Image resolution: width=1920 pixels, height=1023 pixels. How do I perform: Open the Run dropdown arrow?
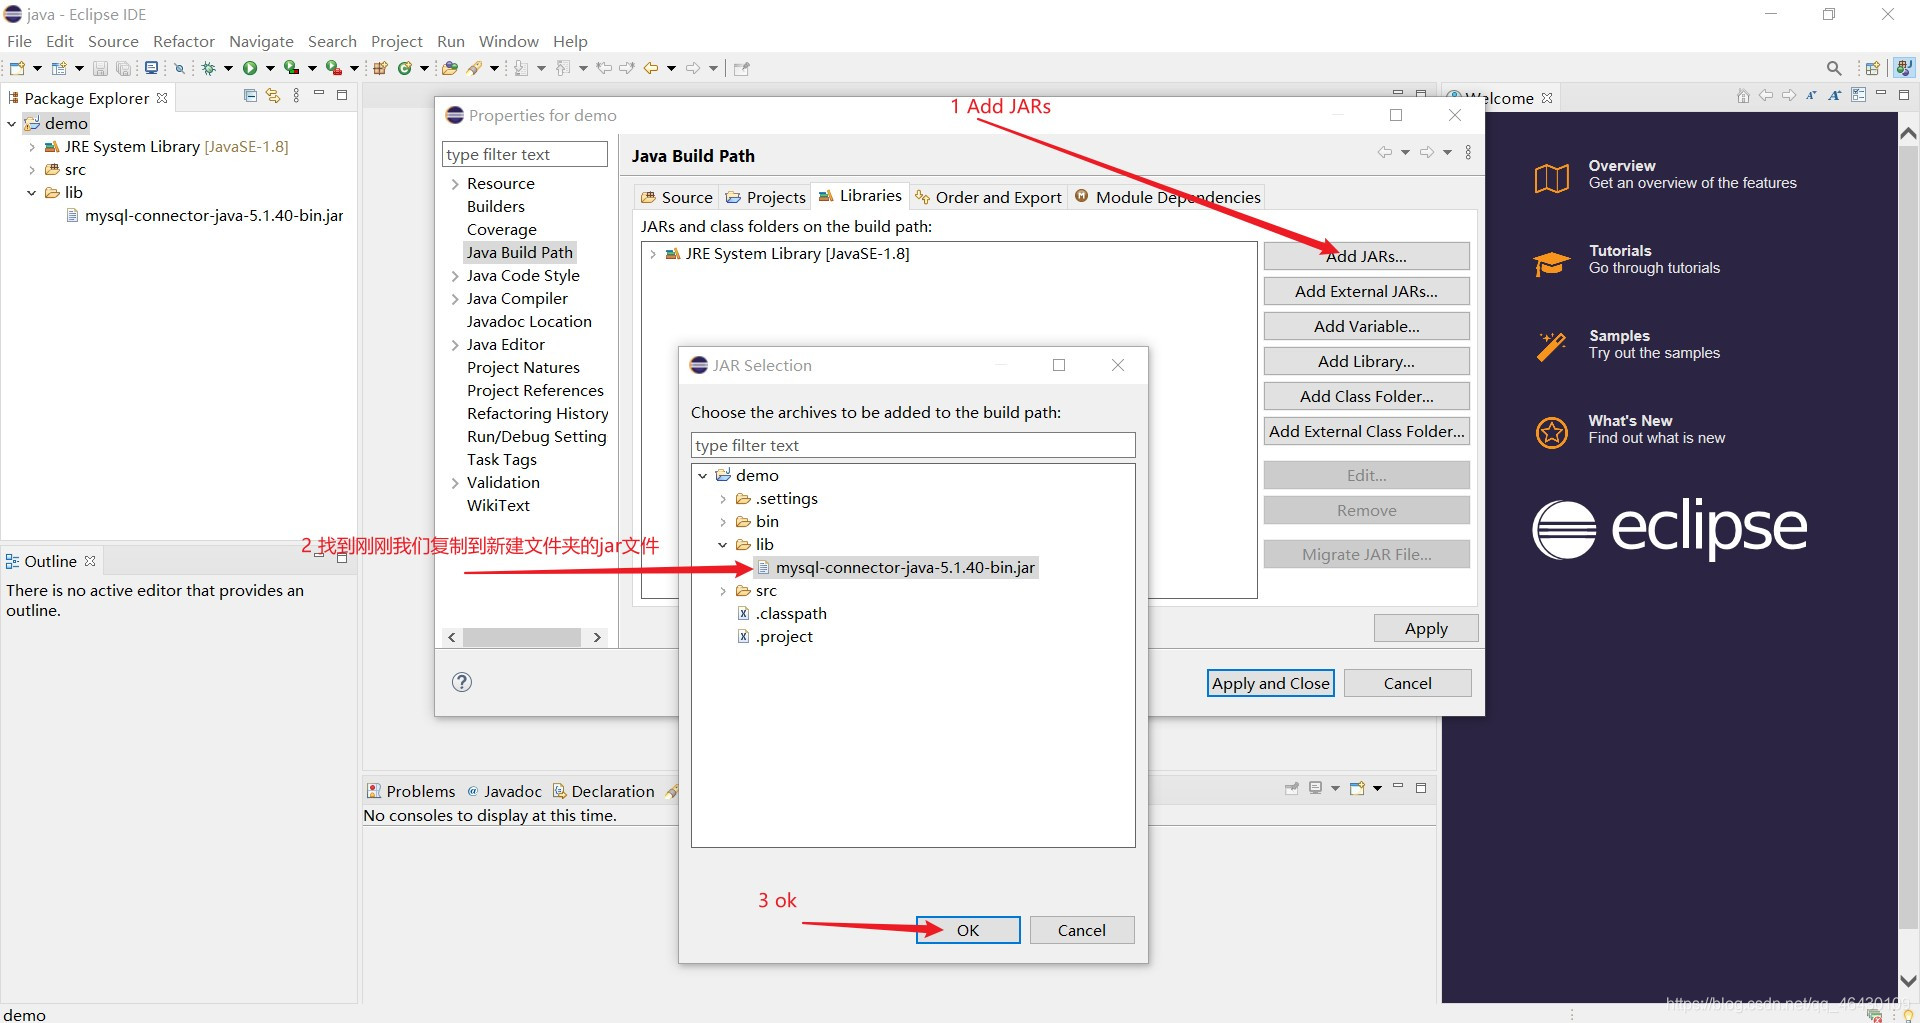pos(270,68)
